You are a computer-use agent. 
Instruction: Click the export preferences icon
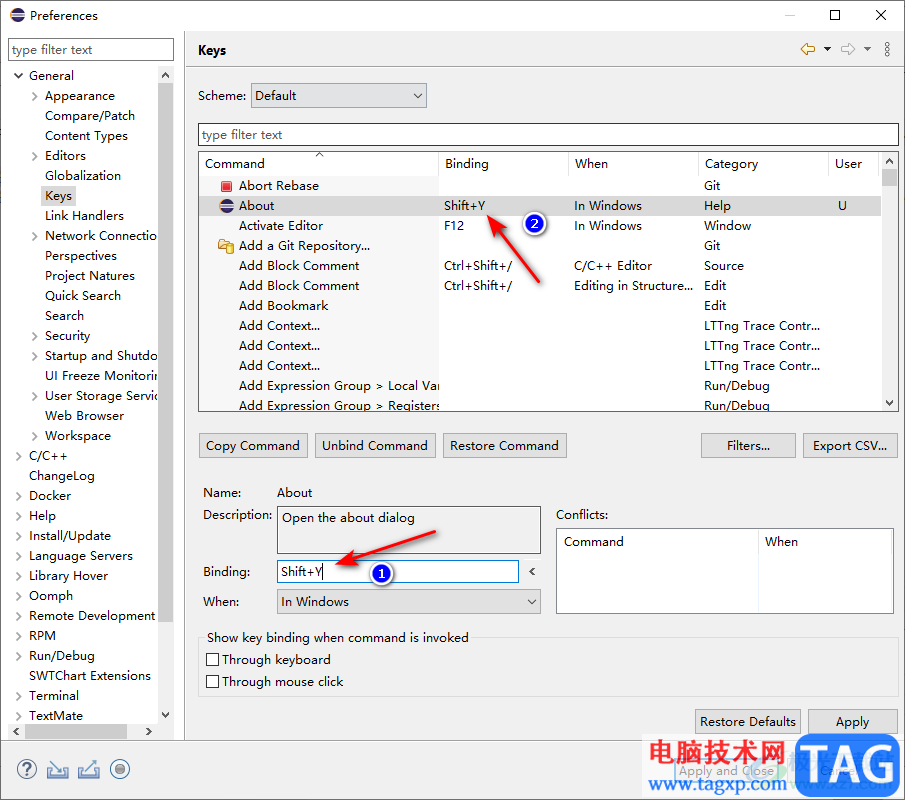(89, 769)
